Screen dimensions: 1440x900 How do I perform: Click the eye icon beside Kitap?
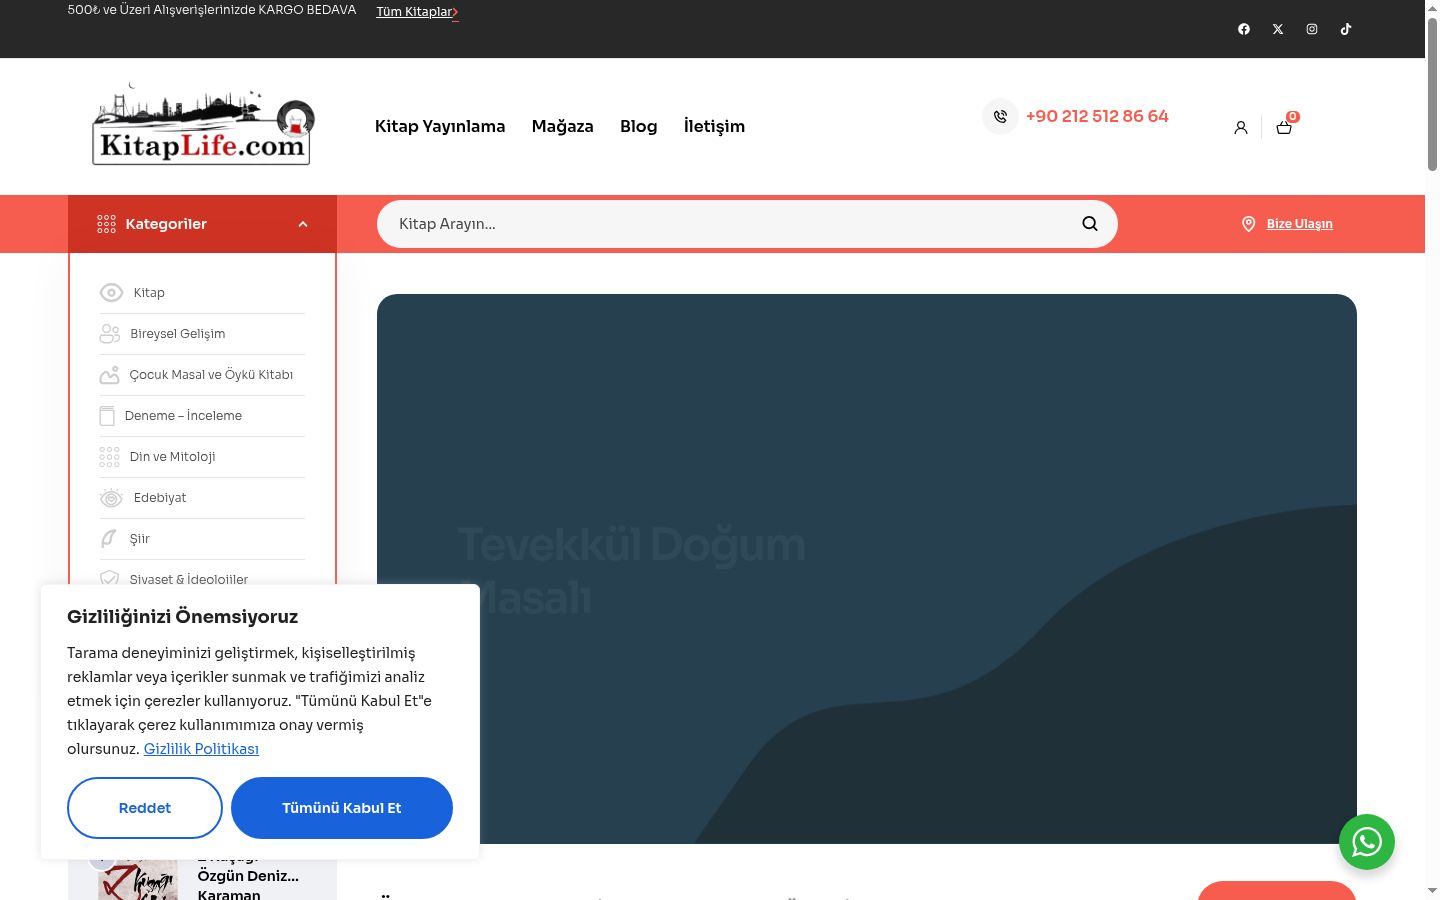tap(111, 293)
